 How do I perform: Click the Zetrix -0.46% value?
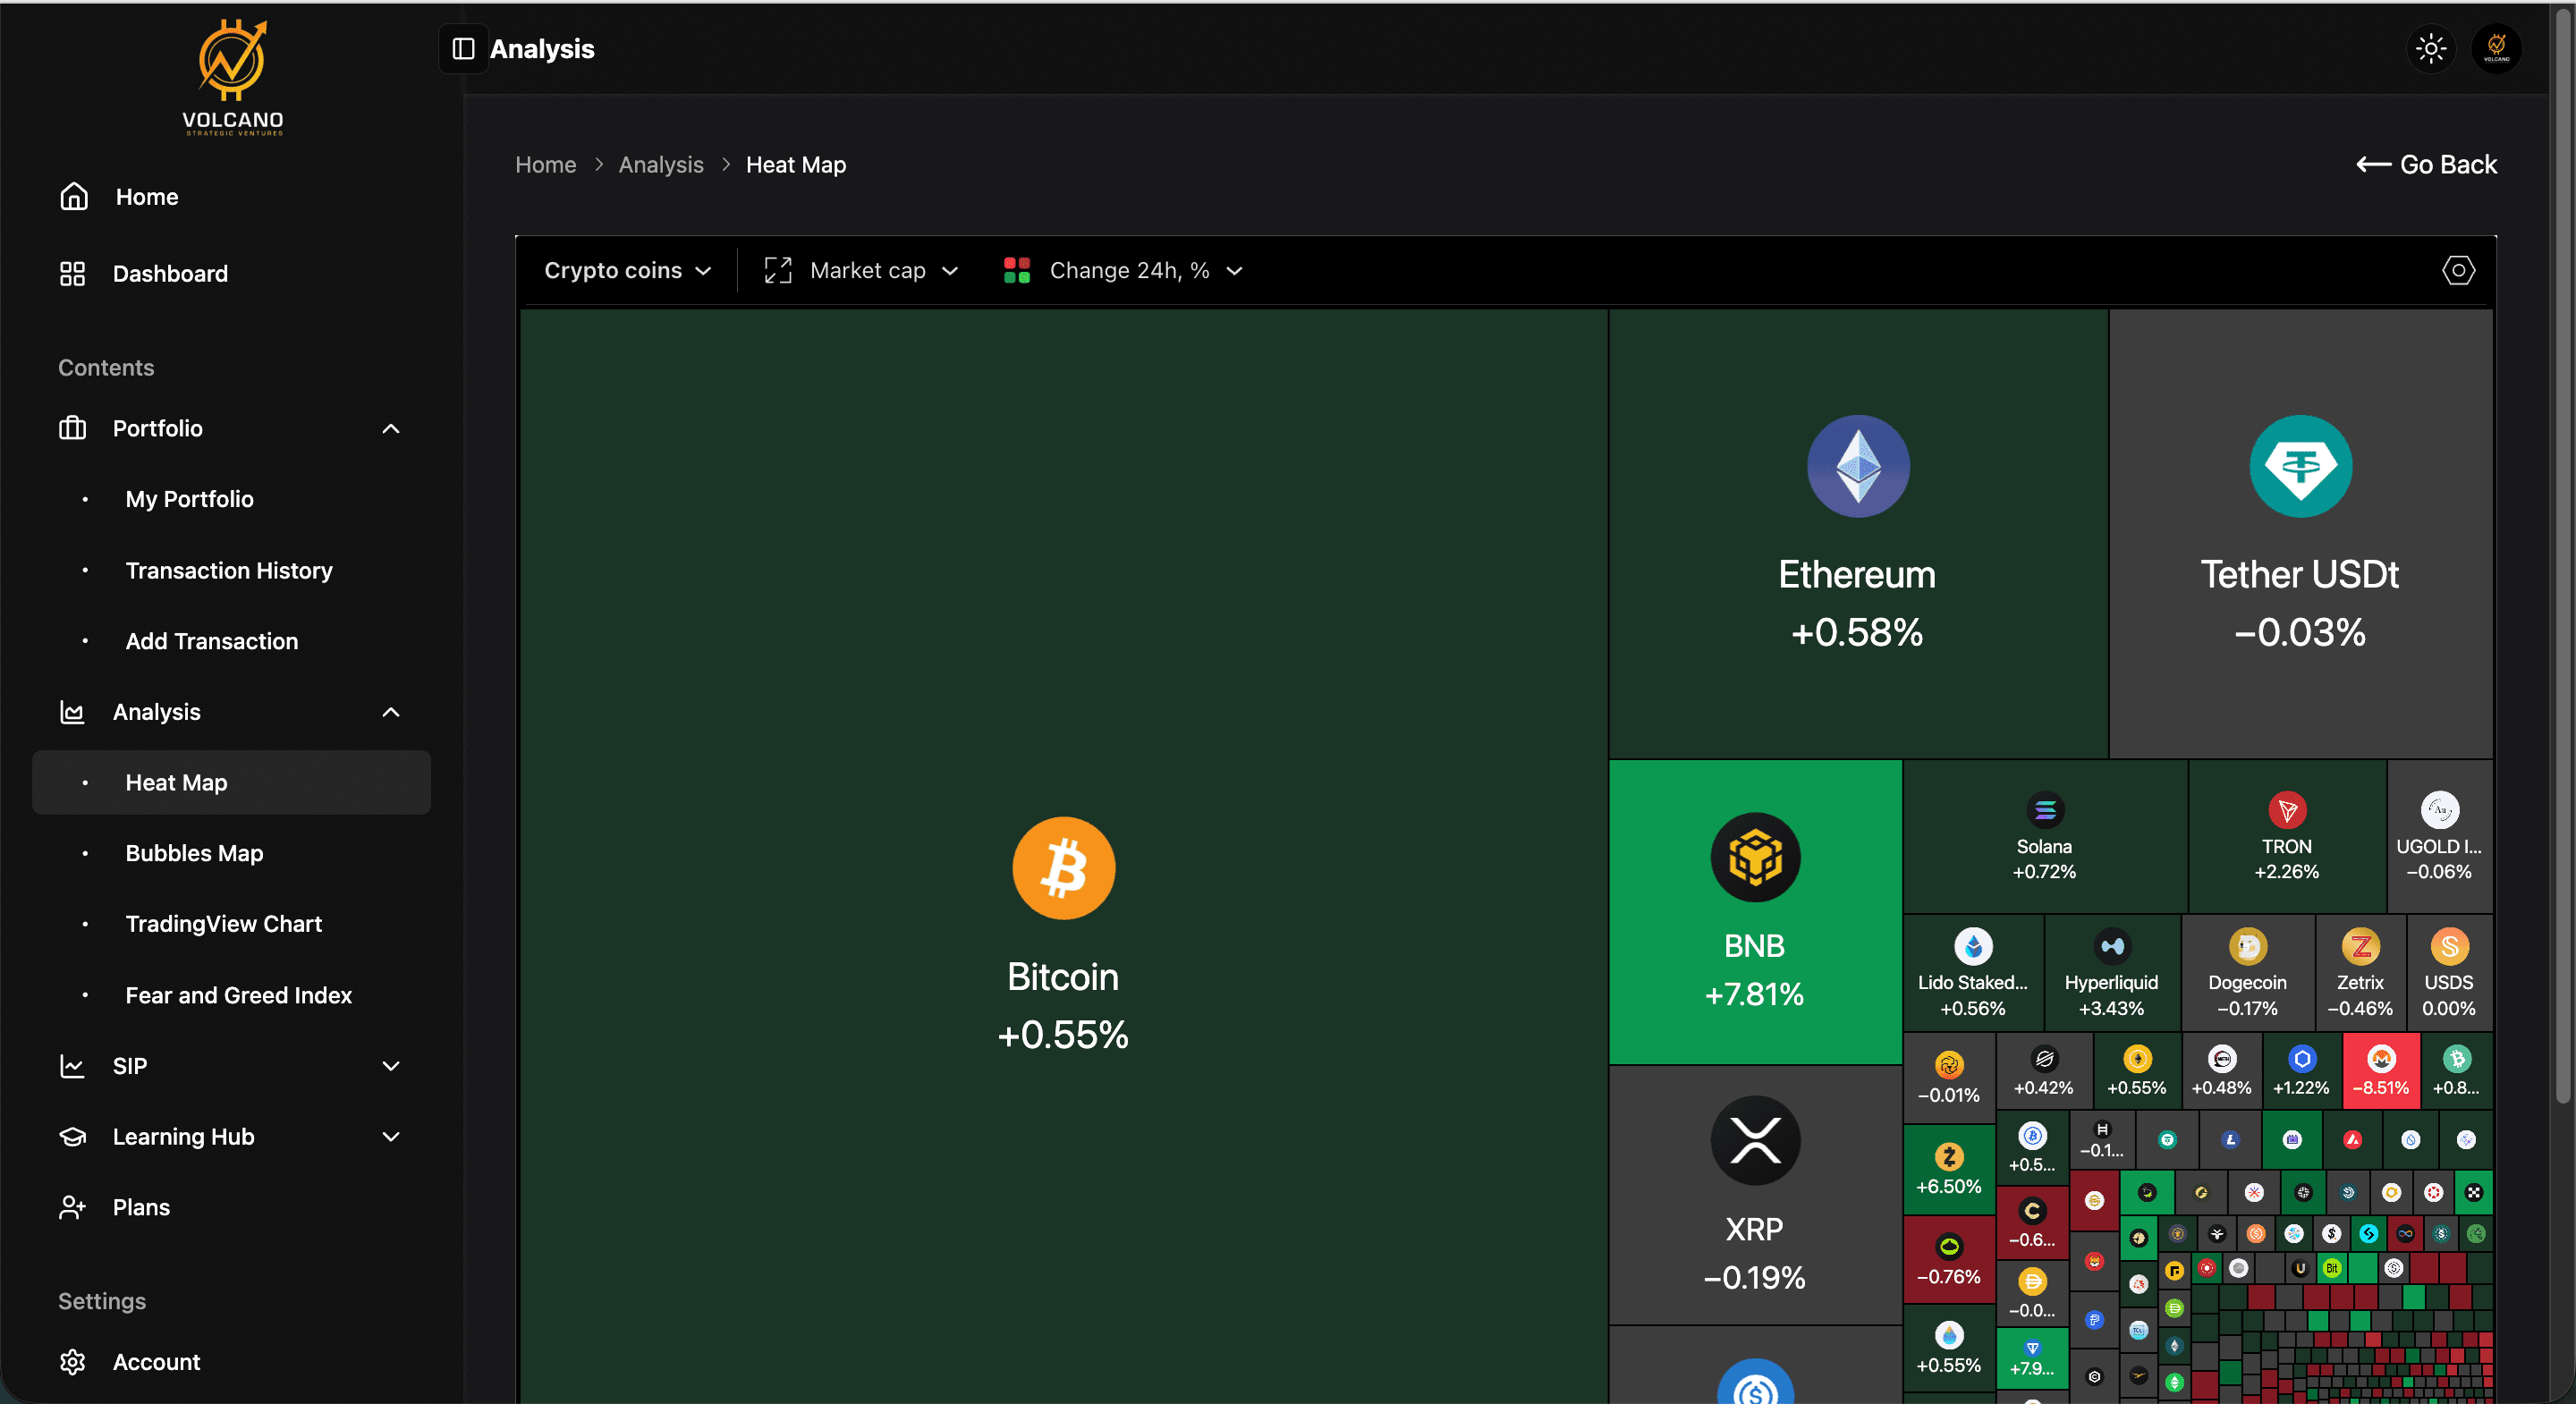click(2360, 1009)
